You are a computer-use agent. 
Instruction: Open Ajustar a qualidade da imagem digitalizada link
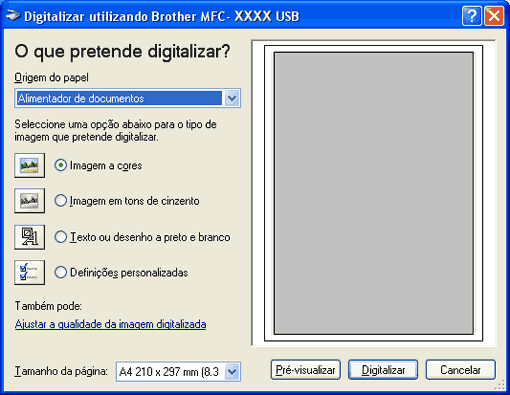110,324
